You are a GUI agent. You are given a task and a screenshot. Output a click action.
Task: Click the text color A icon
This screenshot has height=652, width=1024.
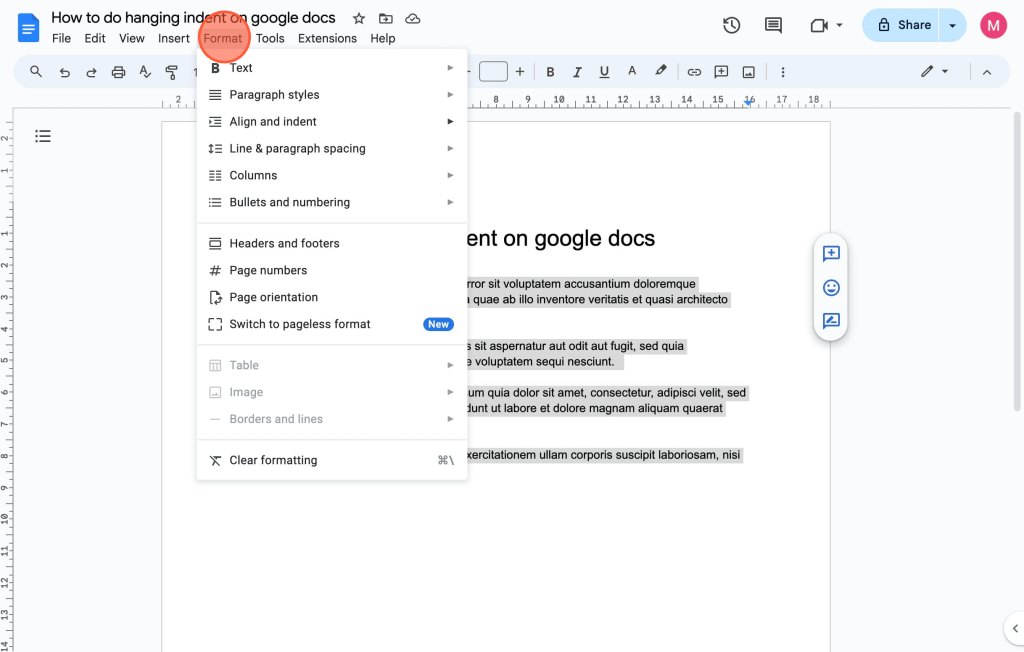coord(631,72)
